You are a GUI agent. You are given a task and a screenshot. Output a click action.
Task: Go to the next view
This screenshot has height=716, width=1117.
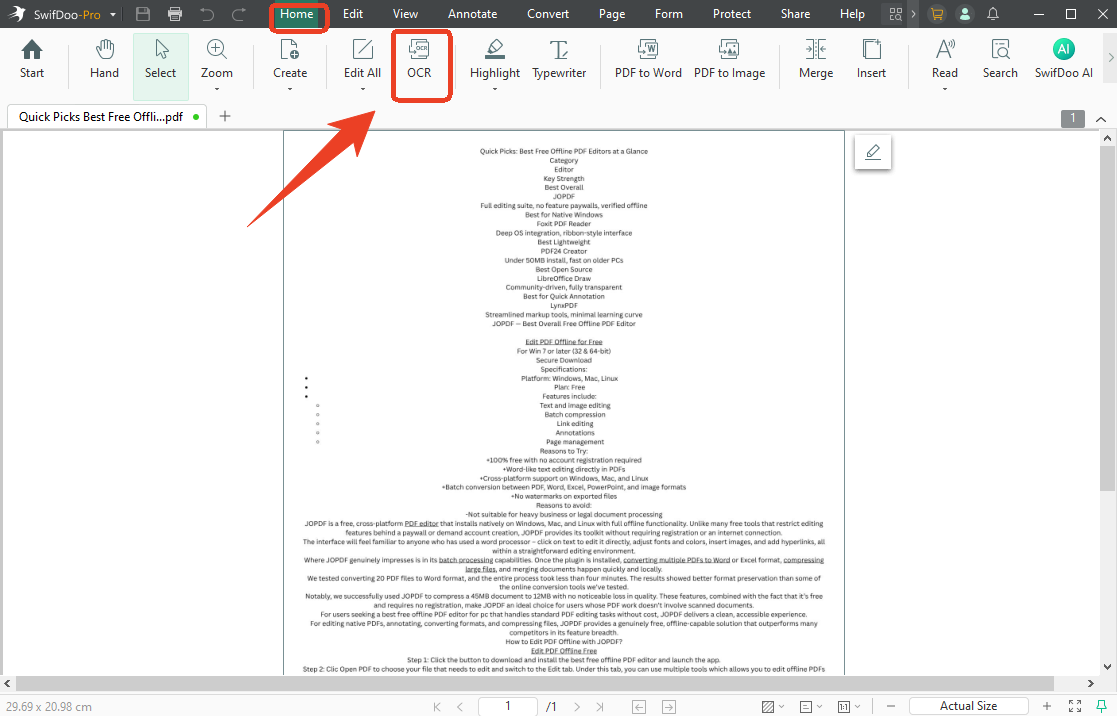(669, 707)
